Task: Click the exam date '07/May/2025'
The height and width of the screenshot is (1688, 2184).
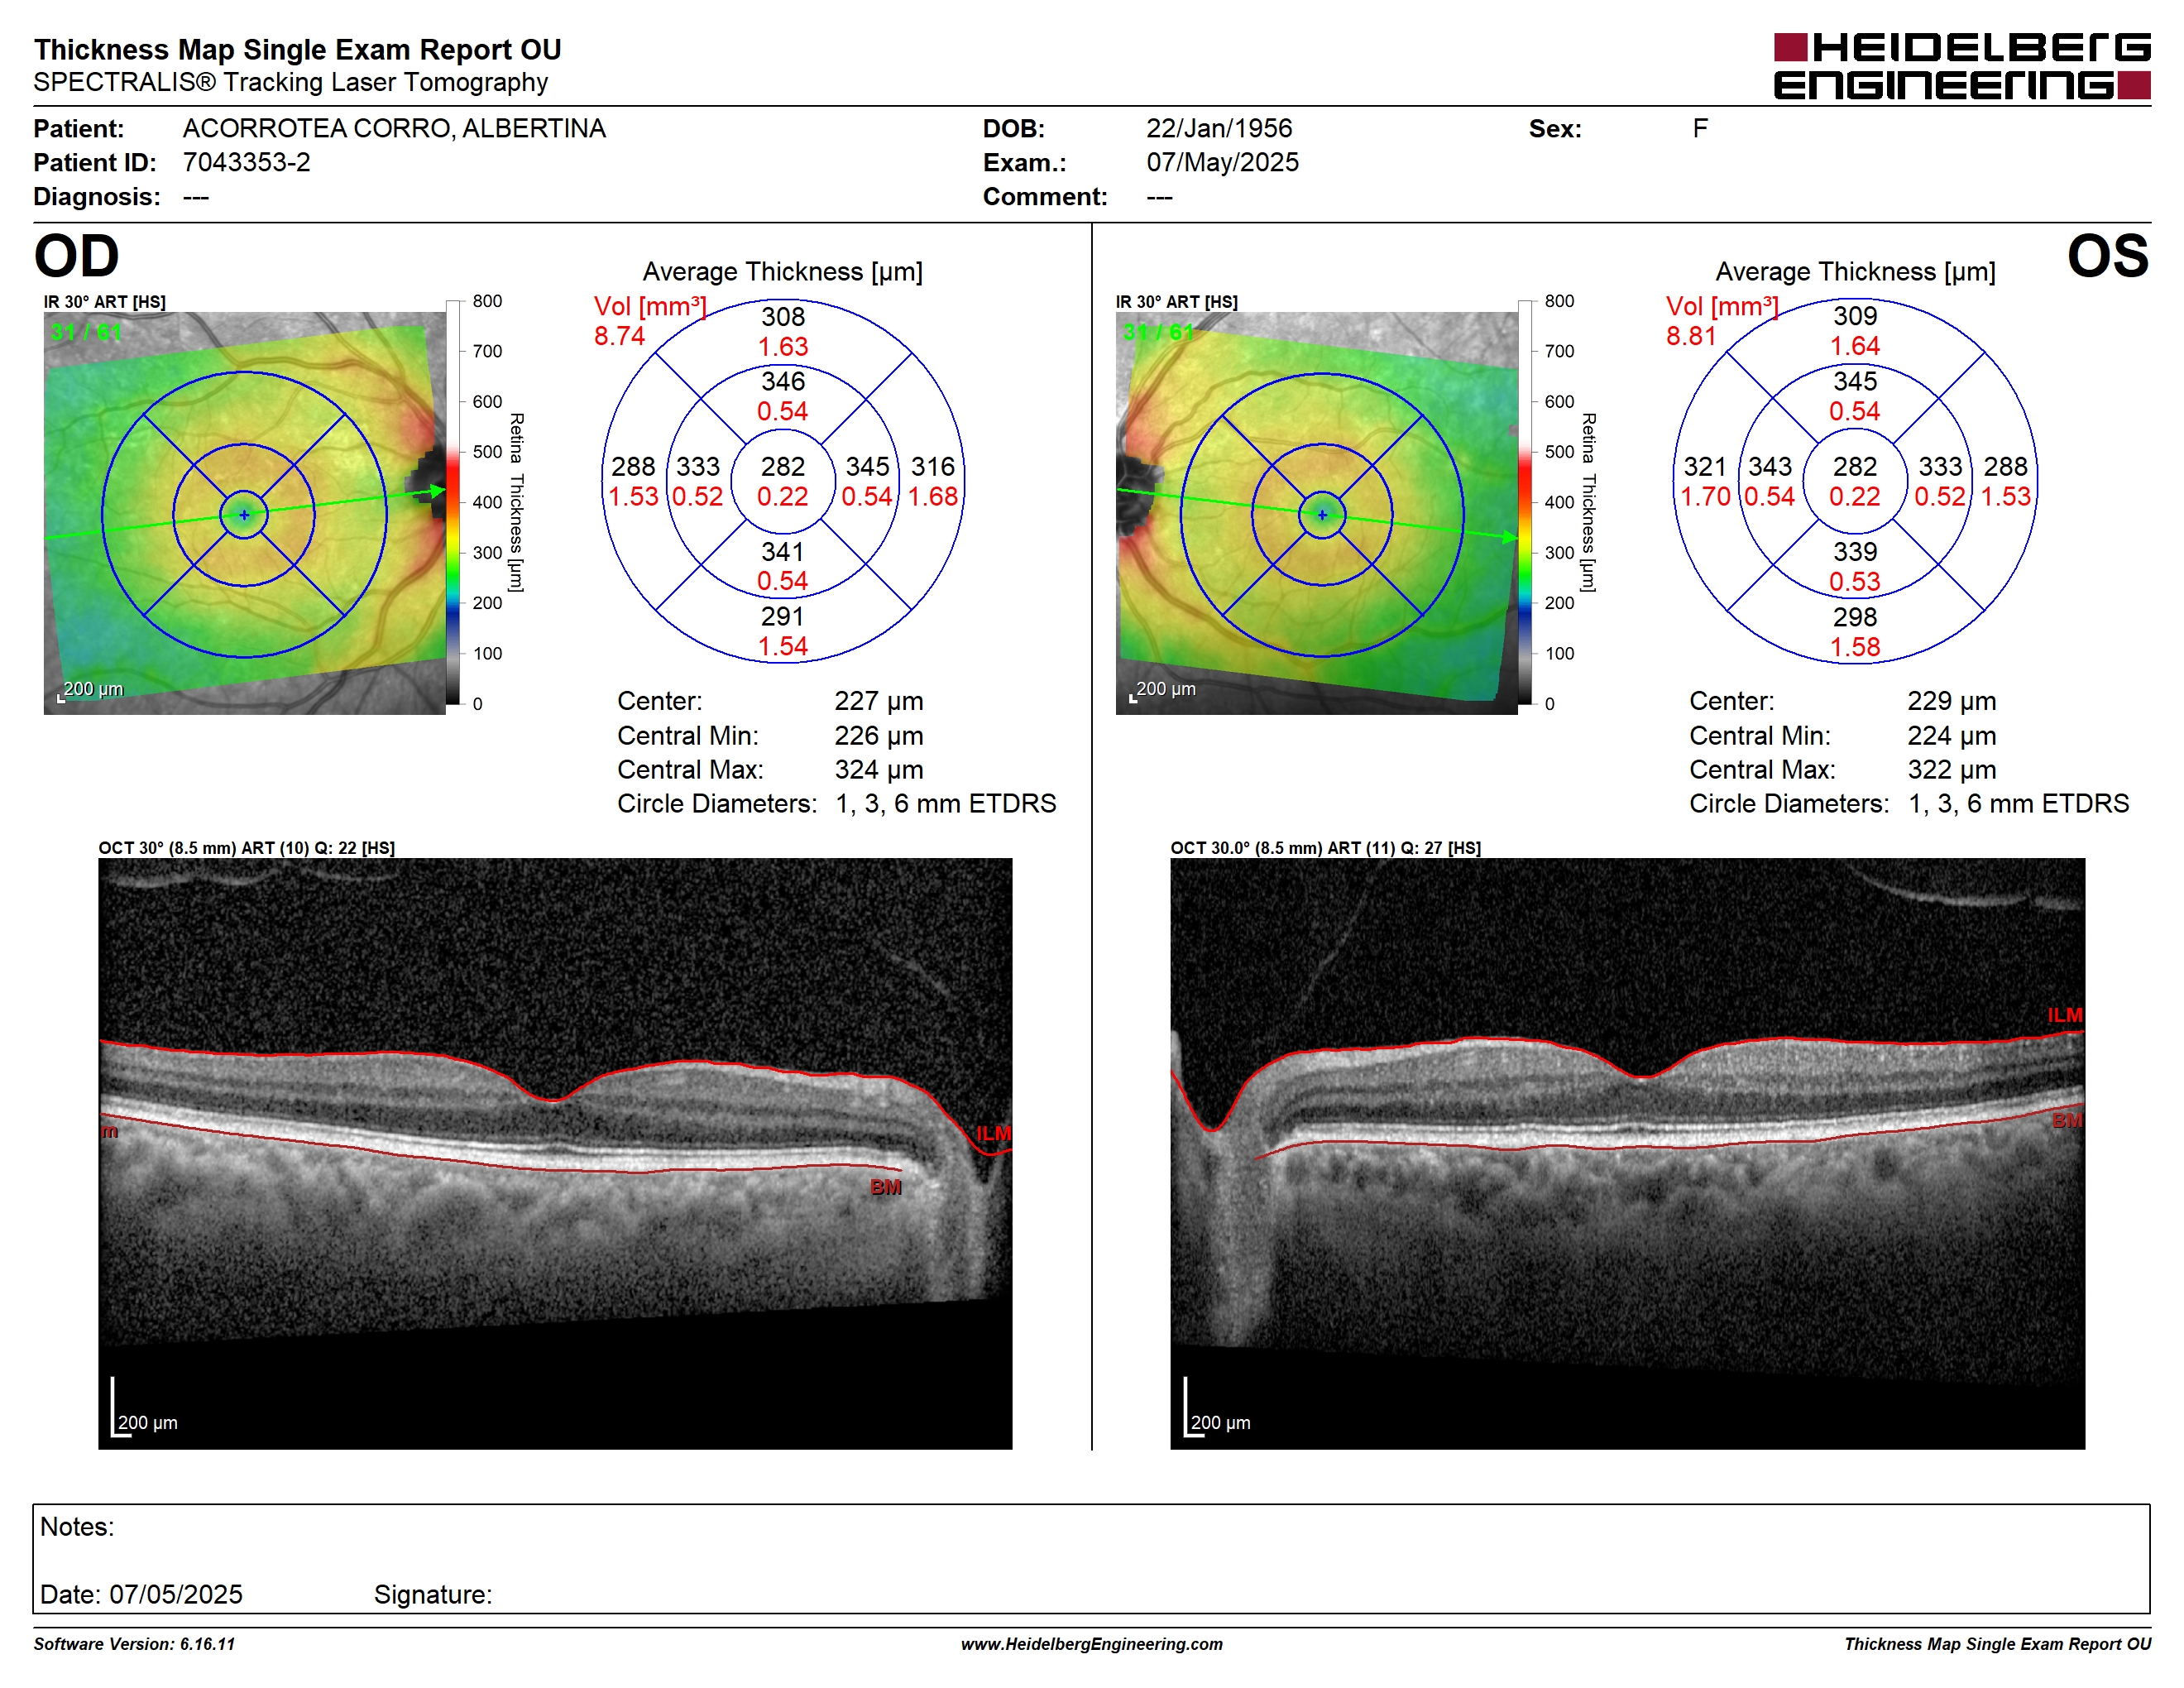Action: tap(1222, 163)
